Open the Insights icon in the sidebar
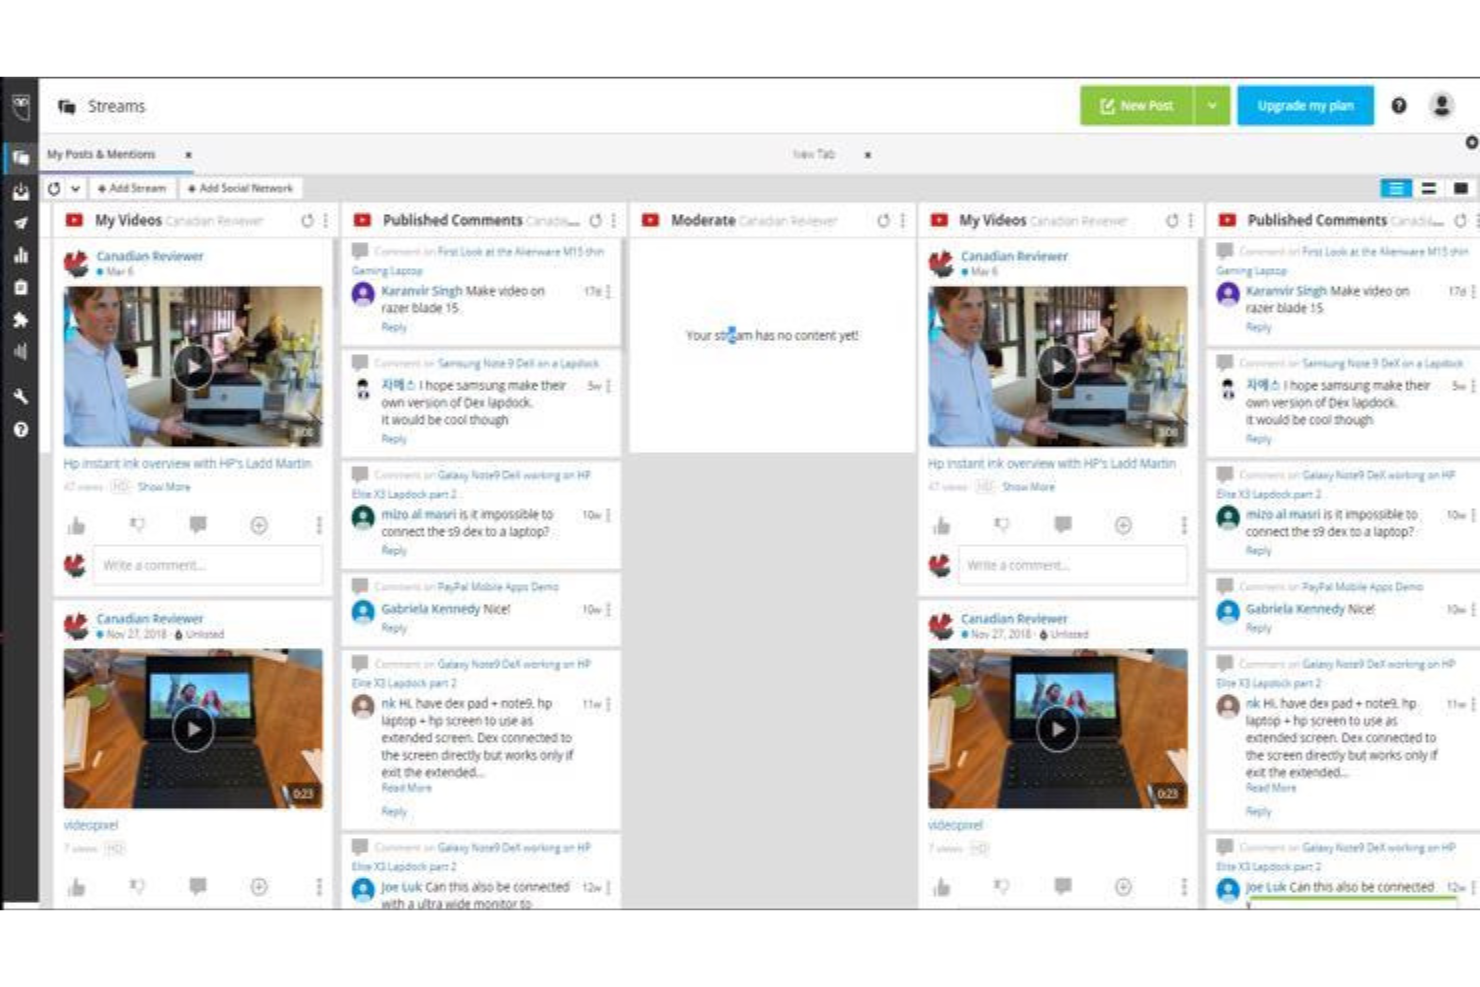The image size is (1480, 987). pos(20,351)
